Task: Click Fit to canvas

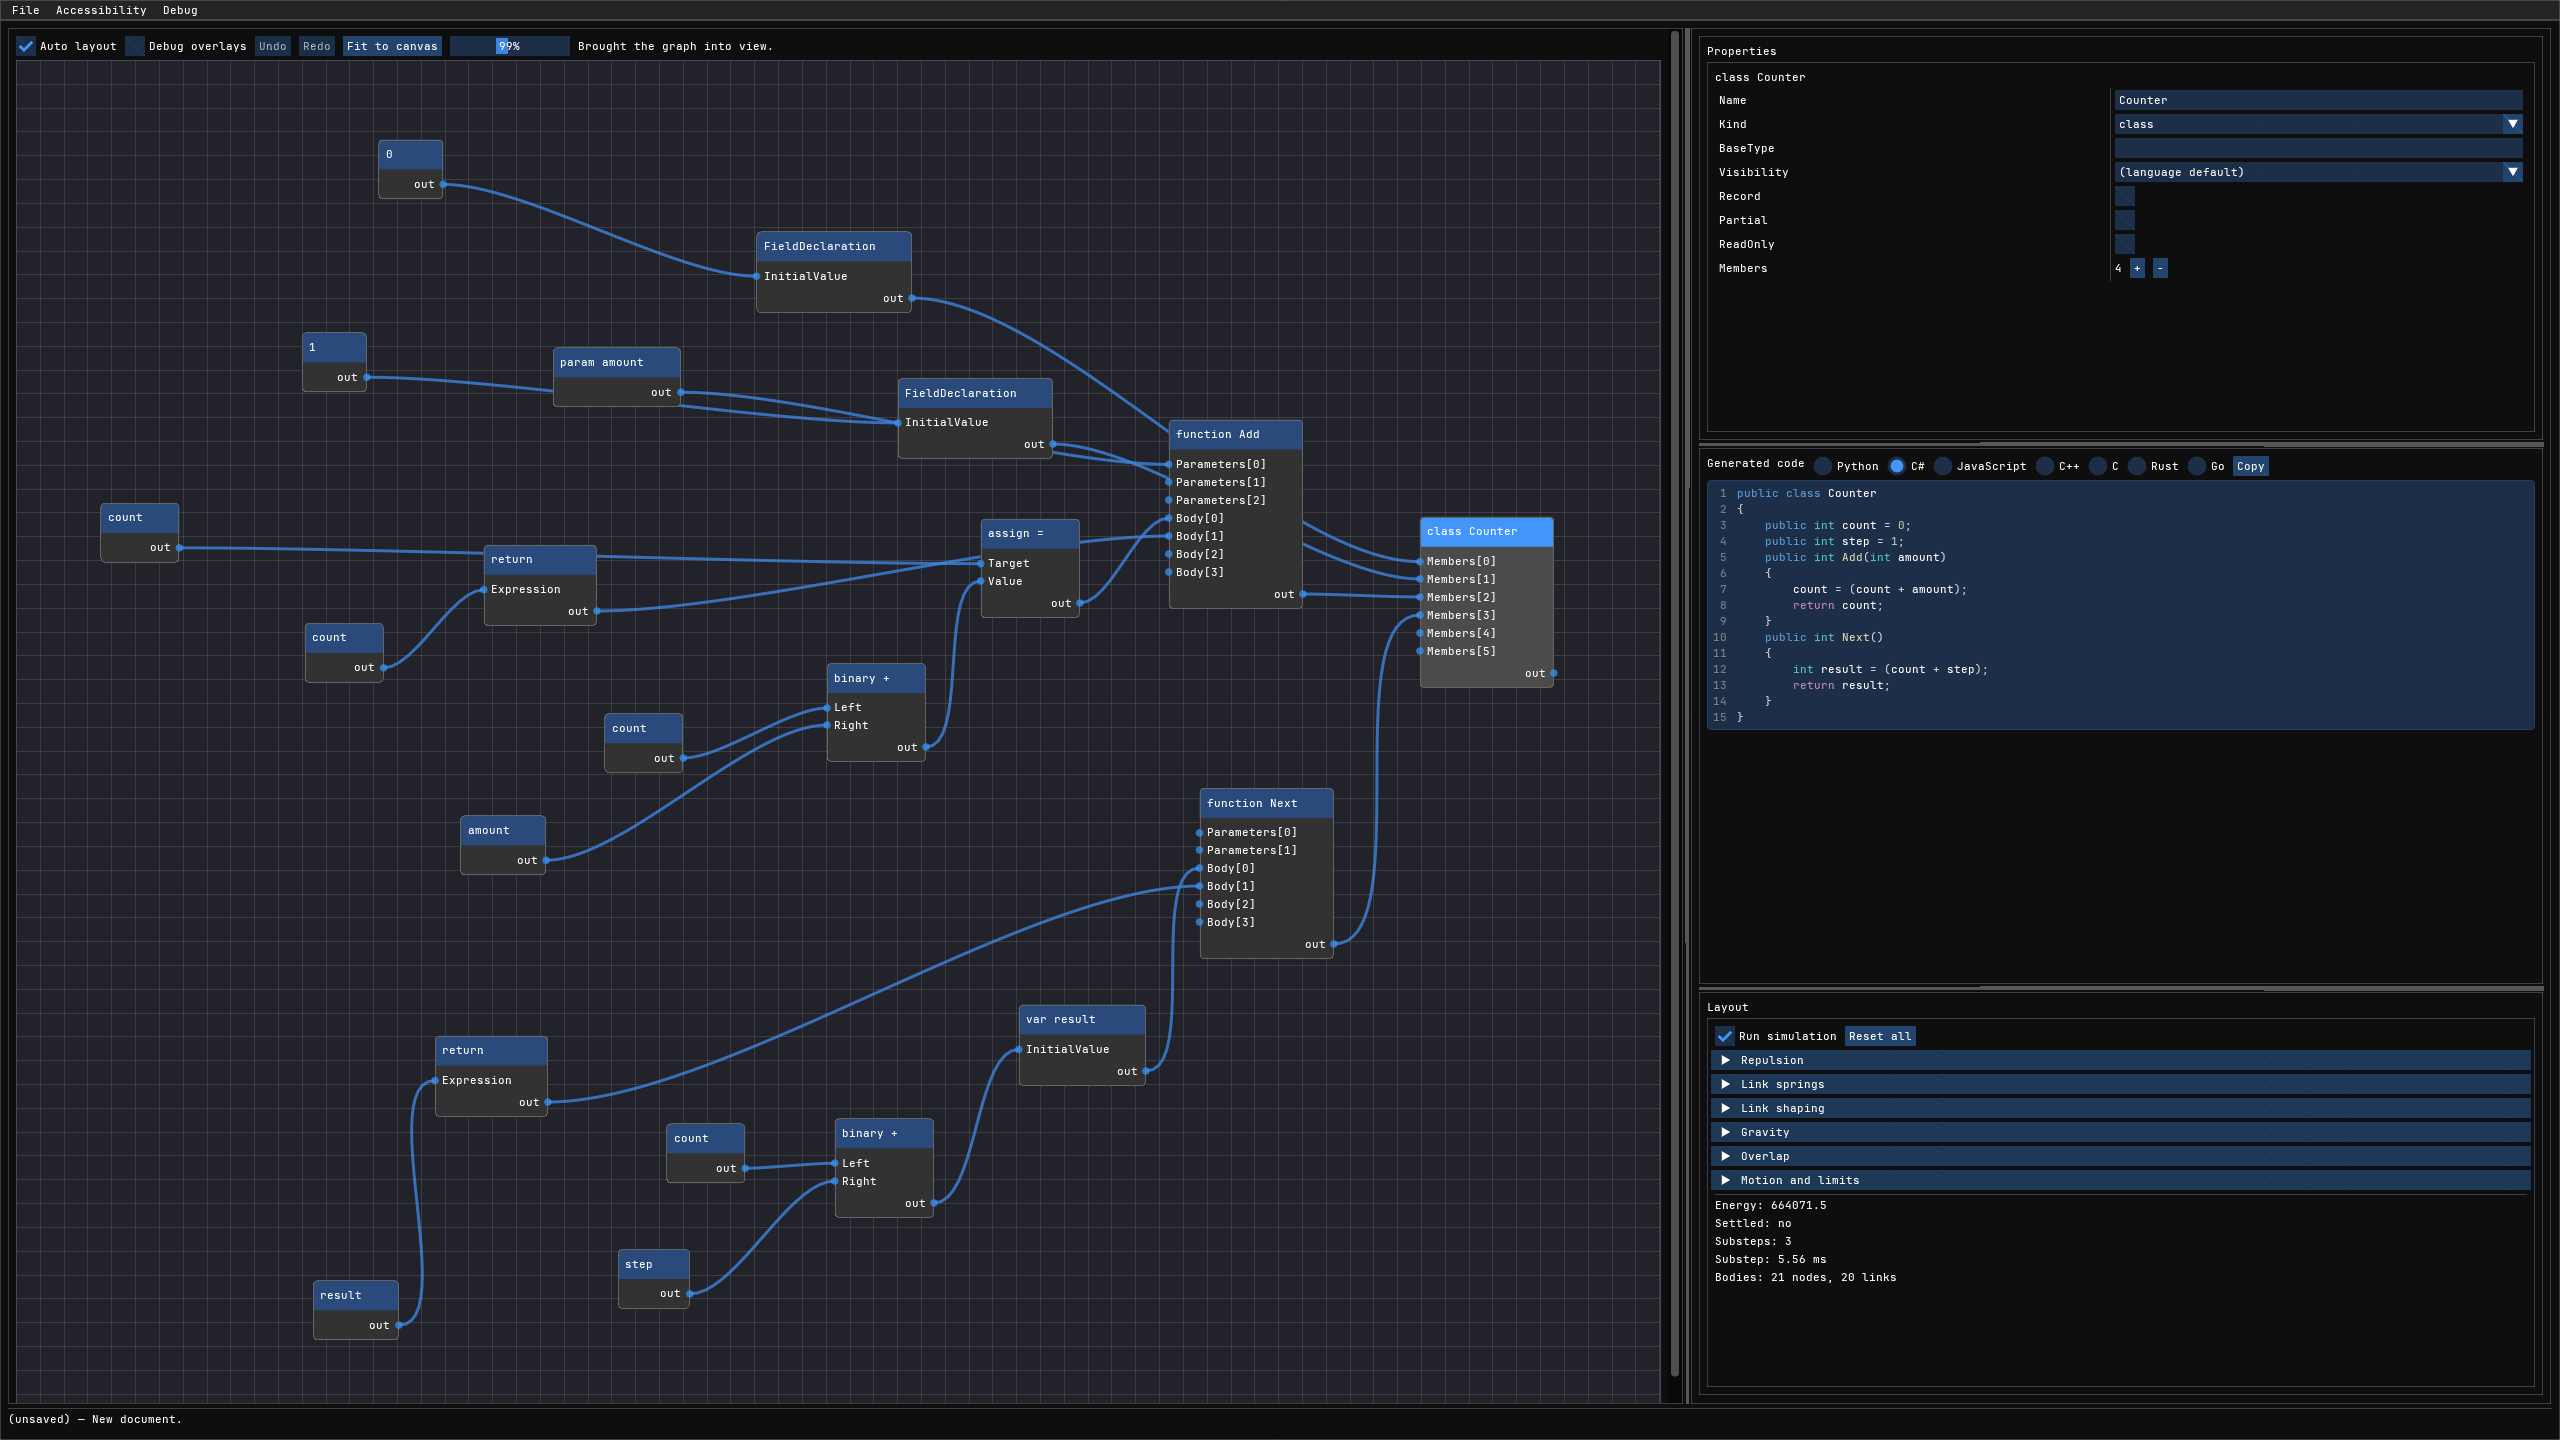Action: (x=392, y=46)
